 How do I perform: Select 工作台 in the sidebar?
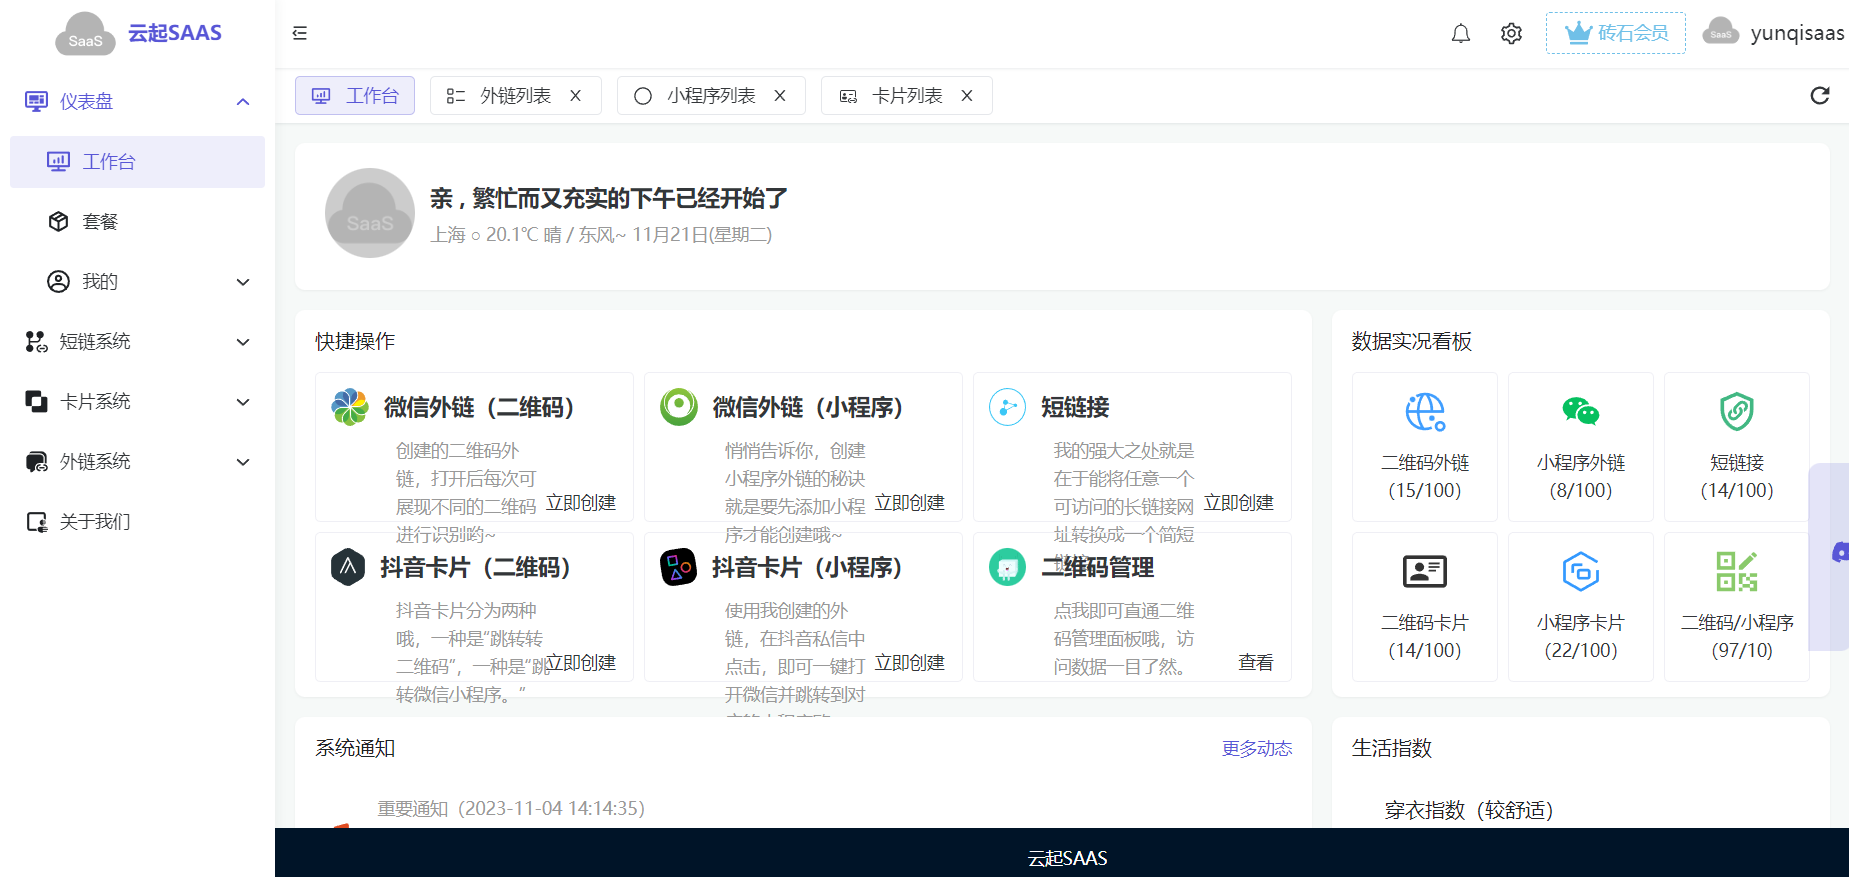(137, 162)
